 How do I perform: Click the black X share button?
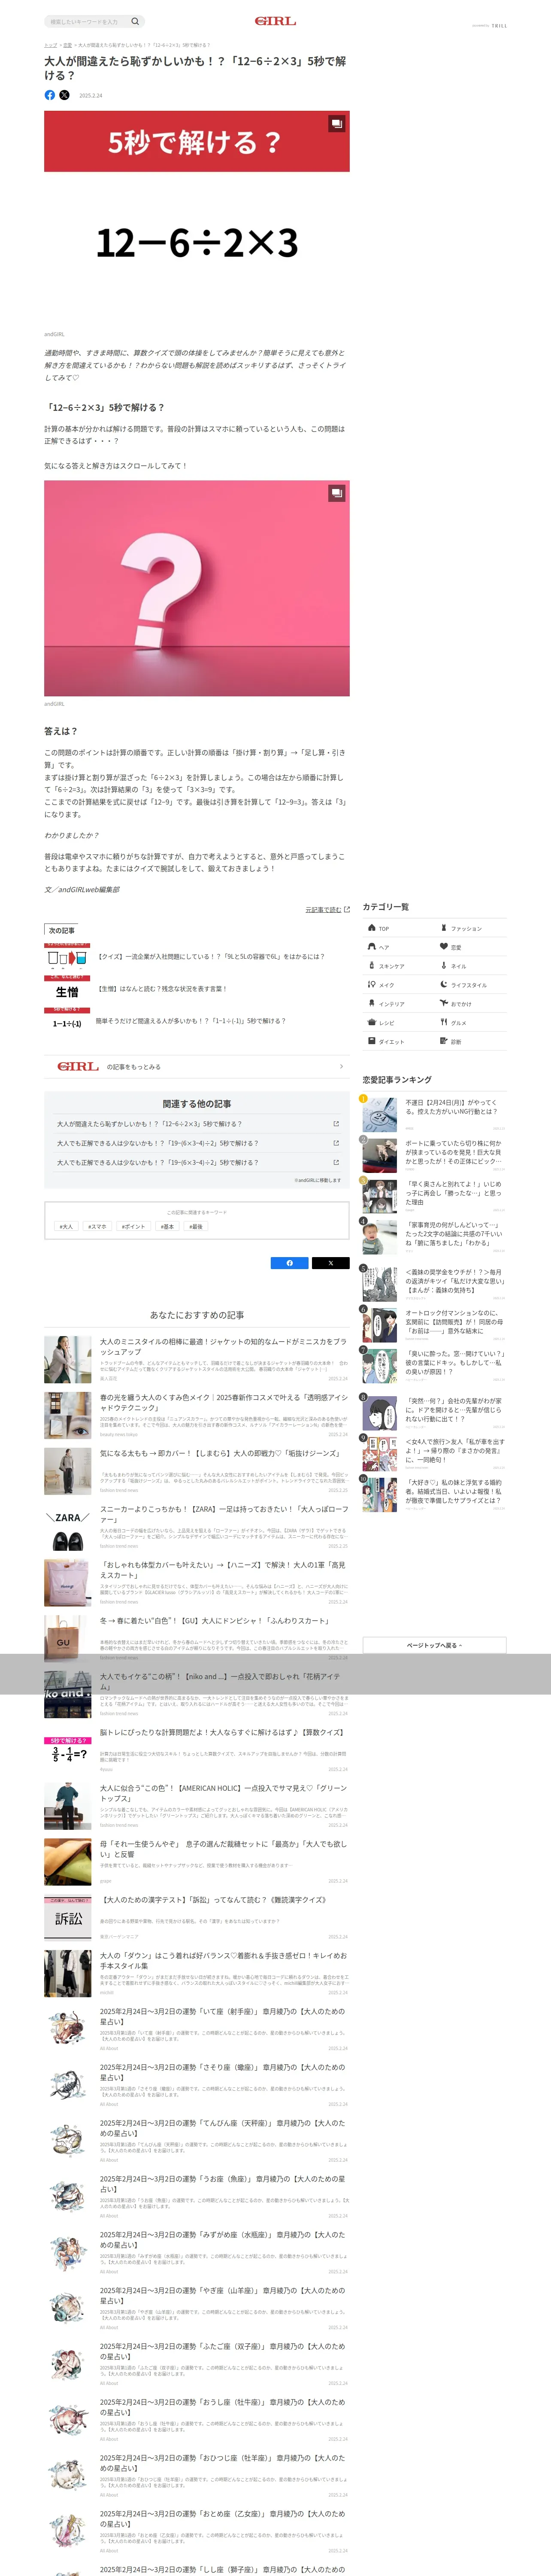330,1263
